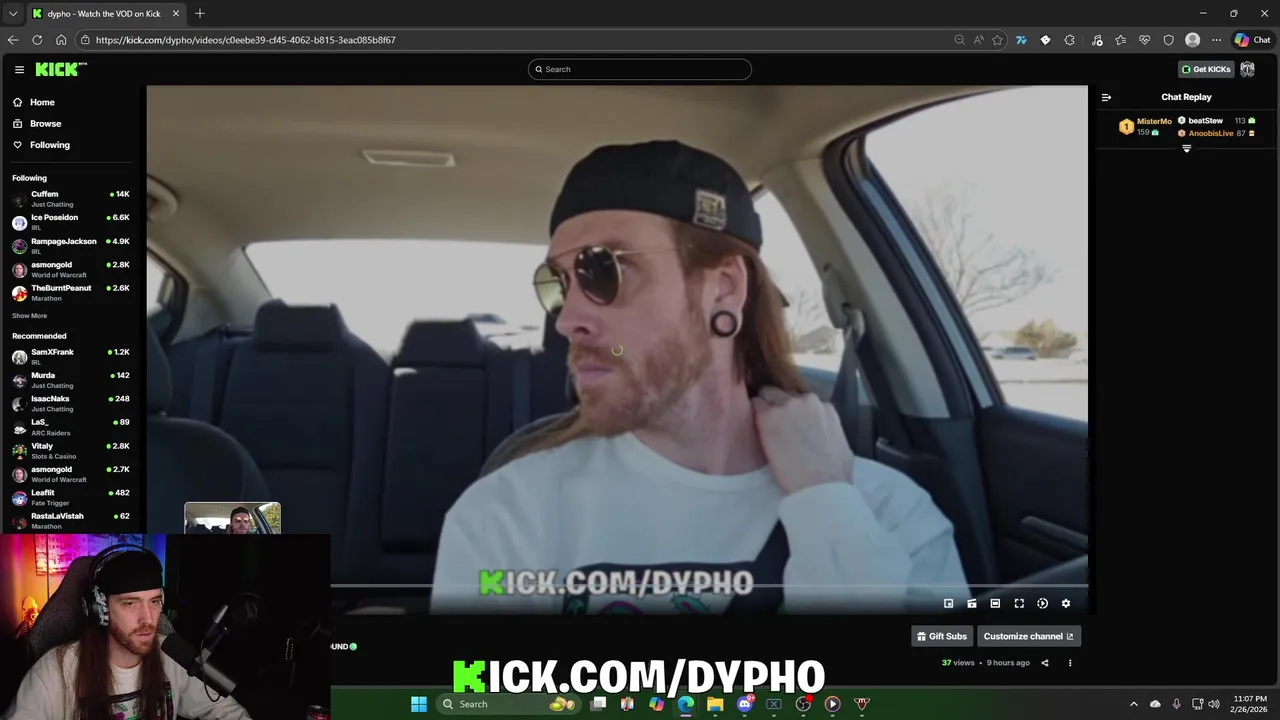Open the browser tab search dropdown
The height and width of the screenshot is (720, 1280).
tap(13, 14)
